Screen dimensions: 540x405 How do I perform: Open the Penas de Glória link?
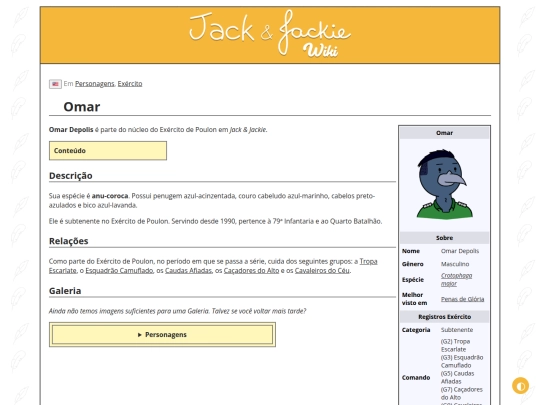click(463, 299)
